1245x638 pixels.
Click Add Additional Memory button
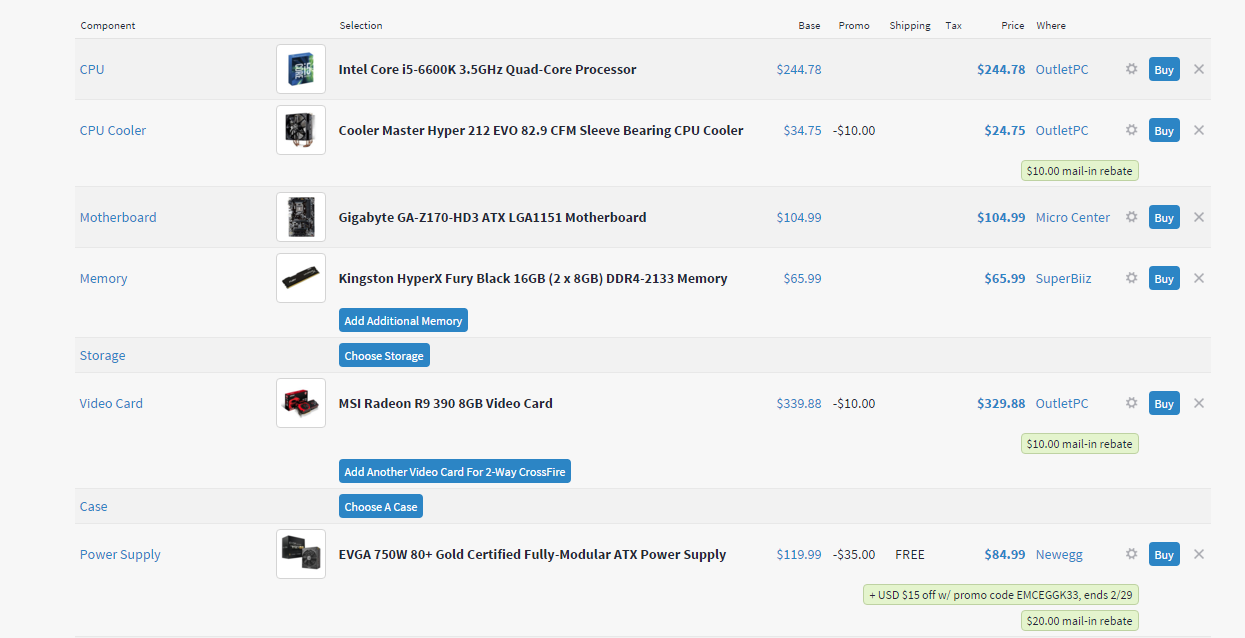tap(403, 321)
